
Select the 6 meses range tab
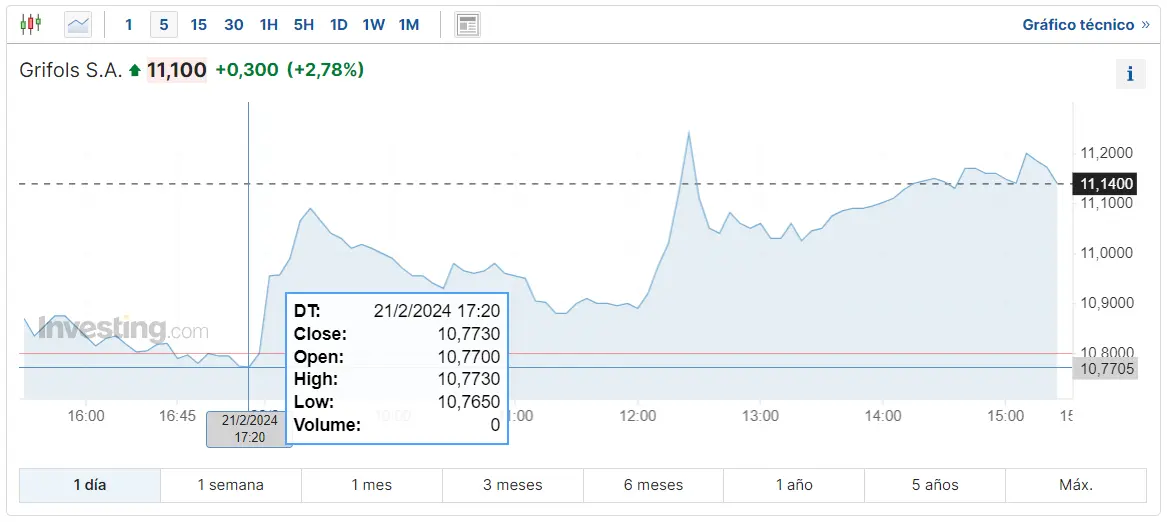(654, 485)
